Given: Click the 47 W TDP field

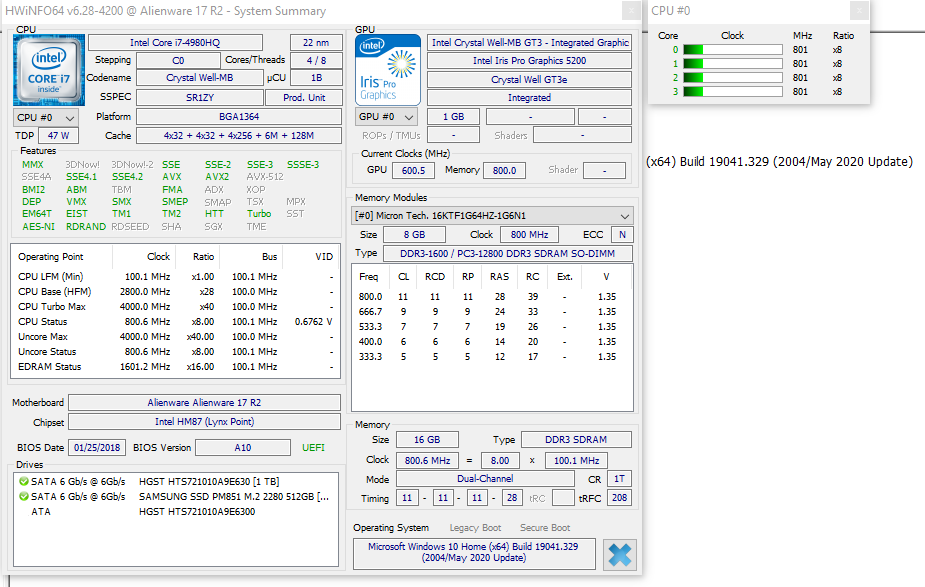Looking at the screenshot, I should [58, 136].
